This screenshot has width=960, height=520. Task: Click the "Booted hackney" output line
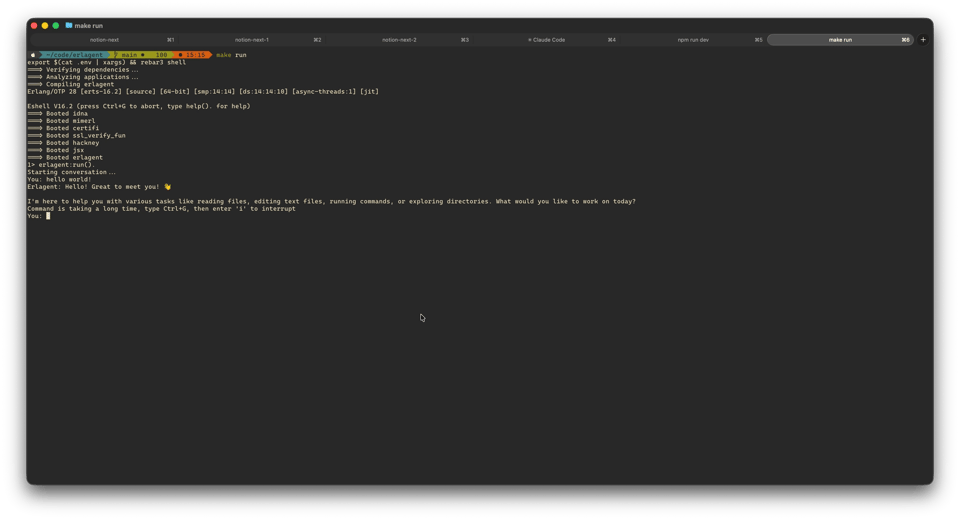pyautogui.click(x=72, y=143)
